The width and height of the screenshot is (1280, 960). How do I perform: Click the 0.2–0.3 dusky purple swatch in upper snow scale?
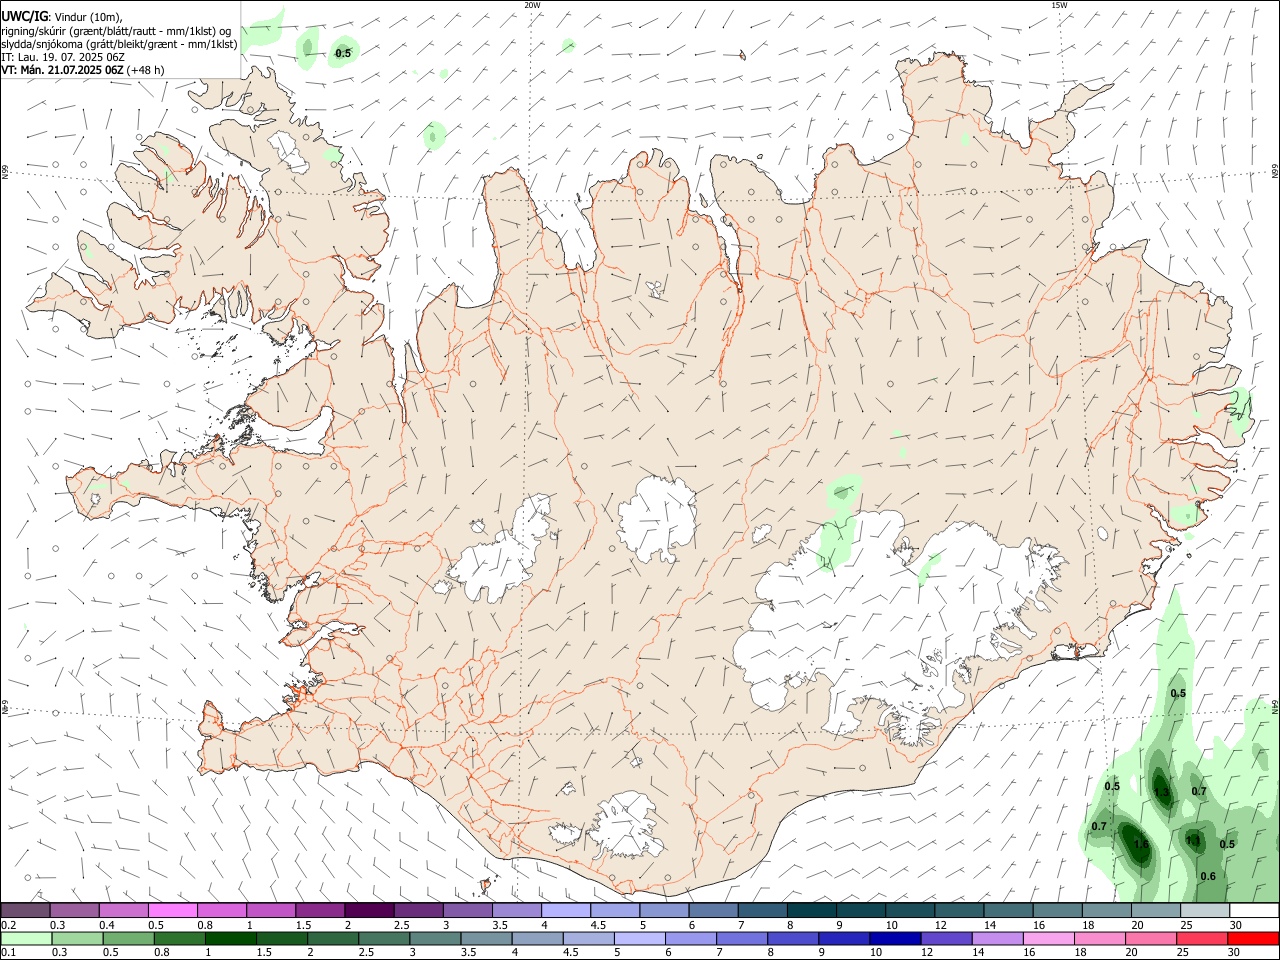(x=25, y=911)
